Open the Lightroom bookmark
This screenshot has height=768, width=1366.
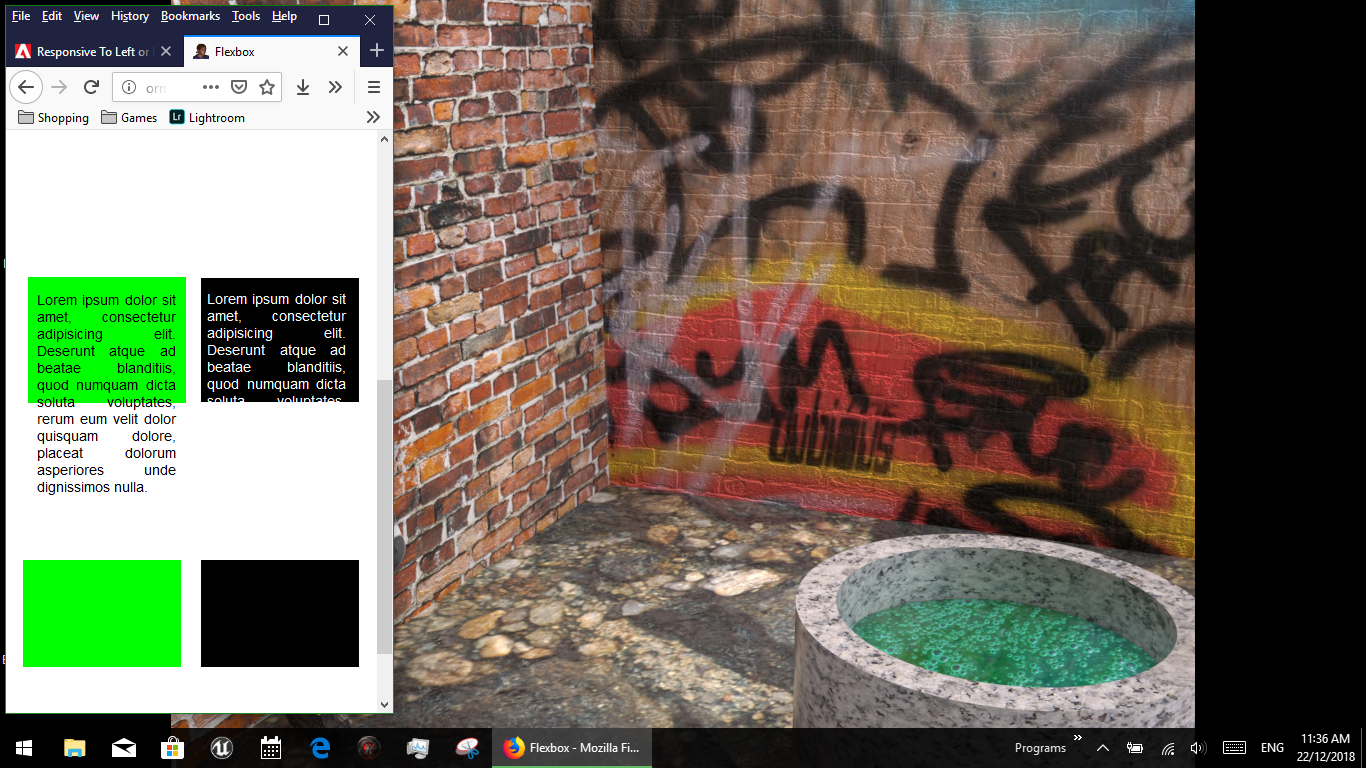pyautogui.click(x=207, y=117)
